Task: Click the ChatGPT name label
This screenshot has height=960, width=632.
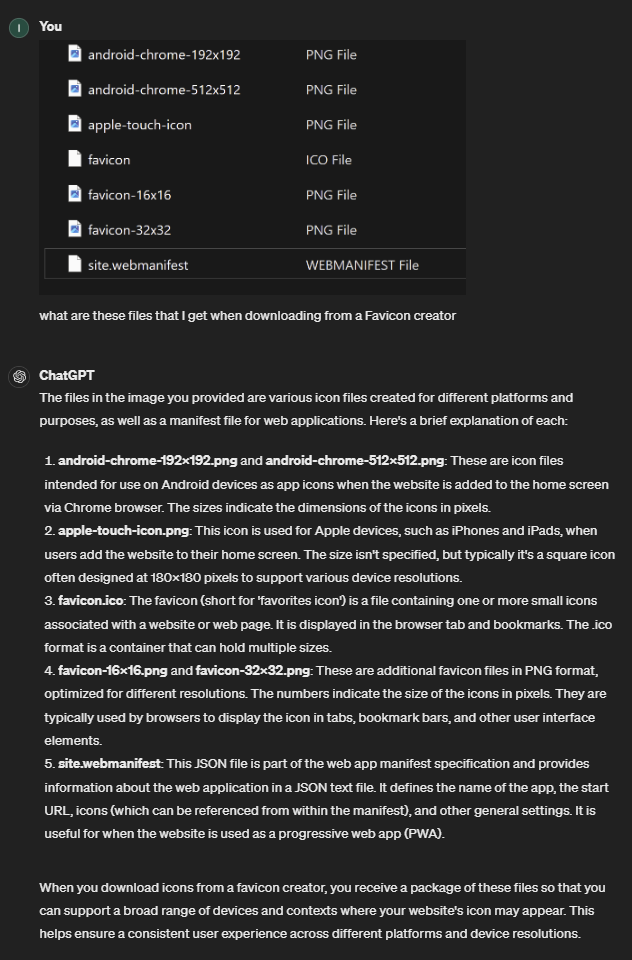Action: (66, 375)
